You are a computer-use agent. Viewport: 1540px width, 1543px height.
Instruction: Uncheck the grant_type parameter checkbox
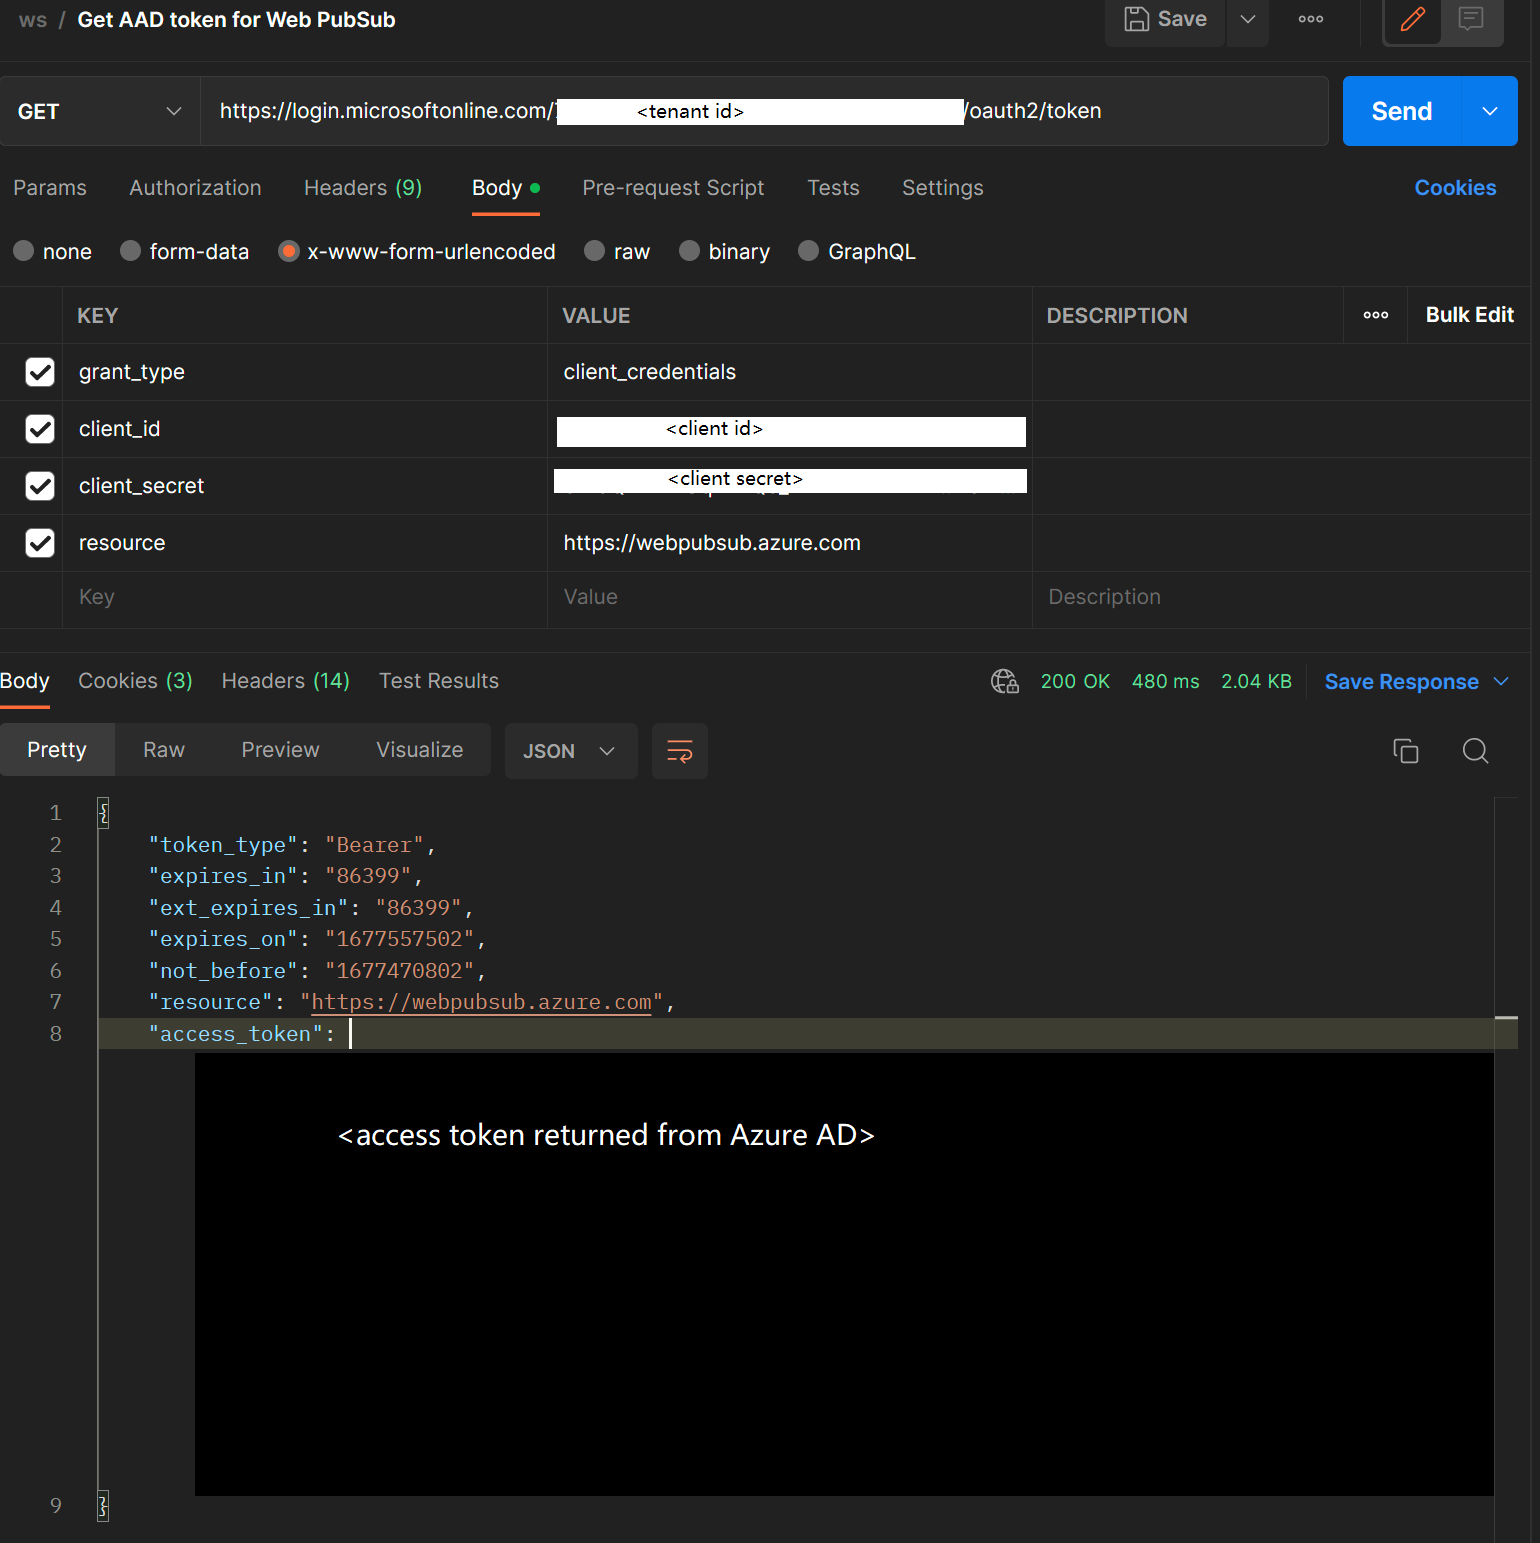40,372
